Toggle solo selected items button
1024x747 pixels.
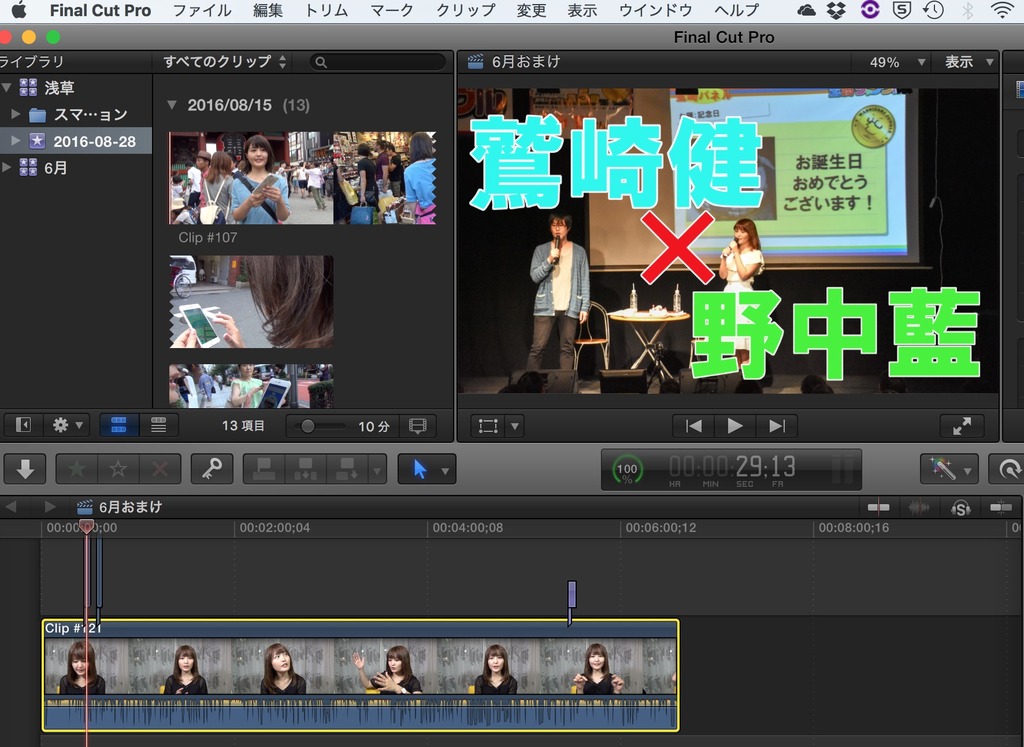pos(960,507)
